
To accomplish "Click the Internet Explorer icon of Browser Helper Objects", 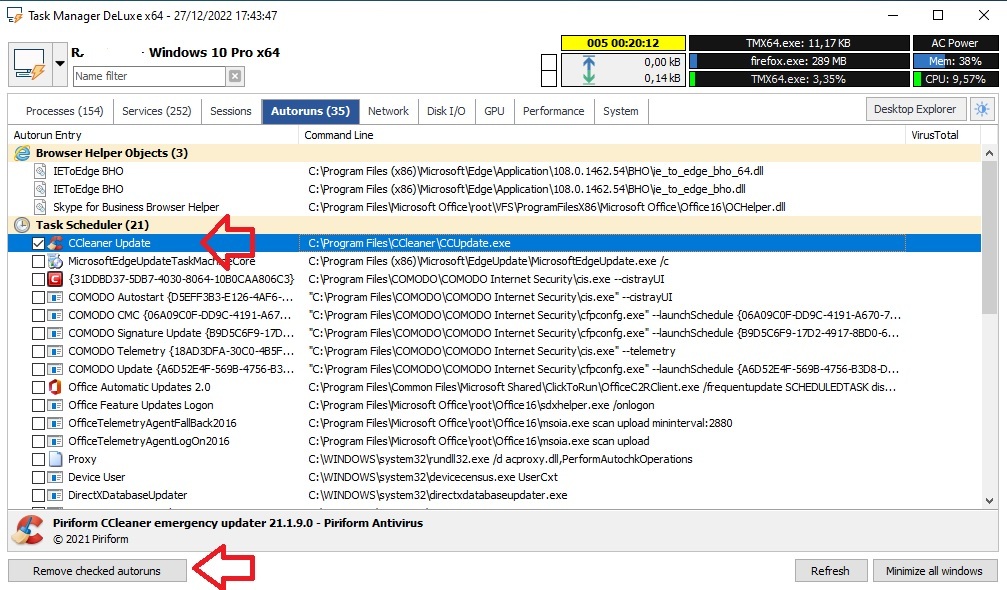I will (22, 153).
